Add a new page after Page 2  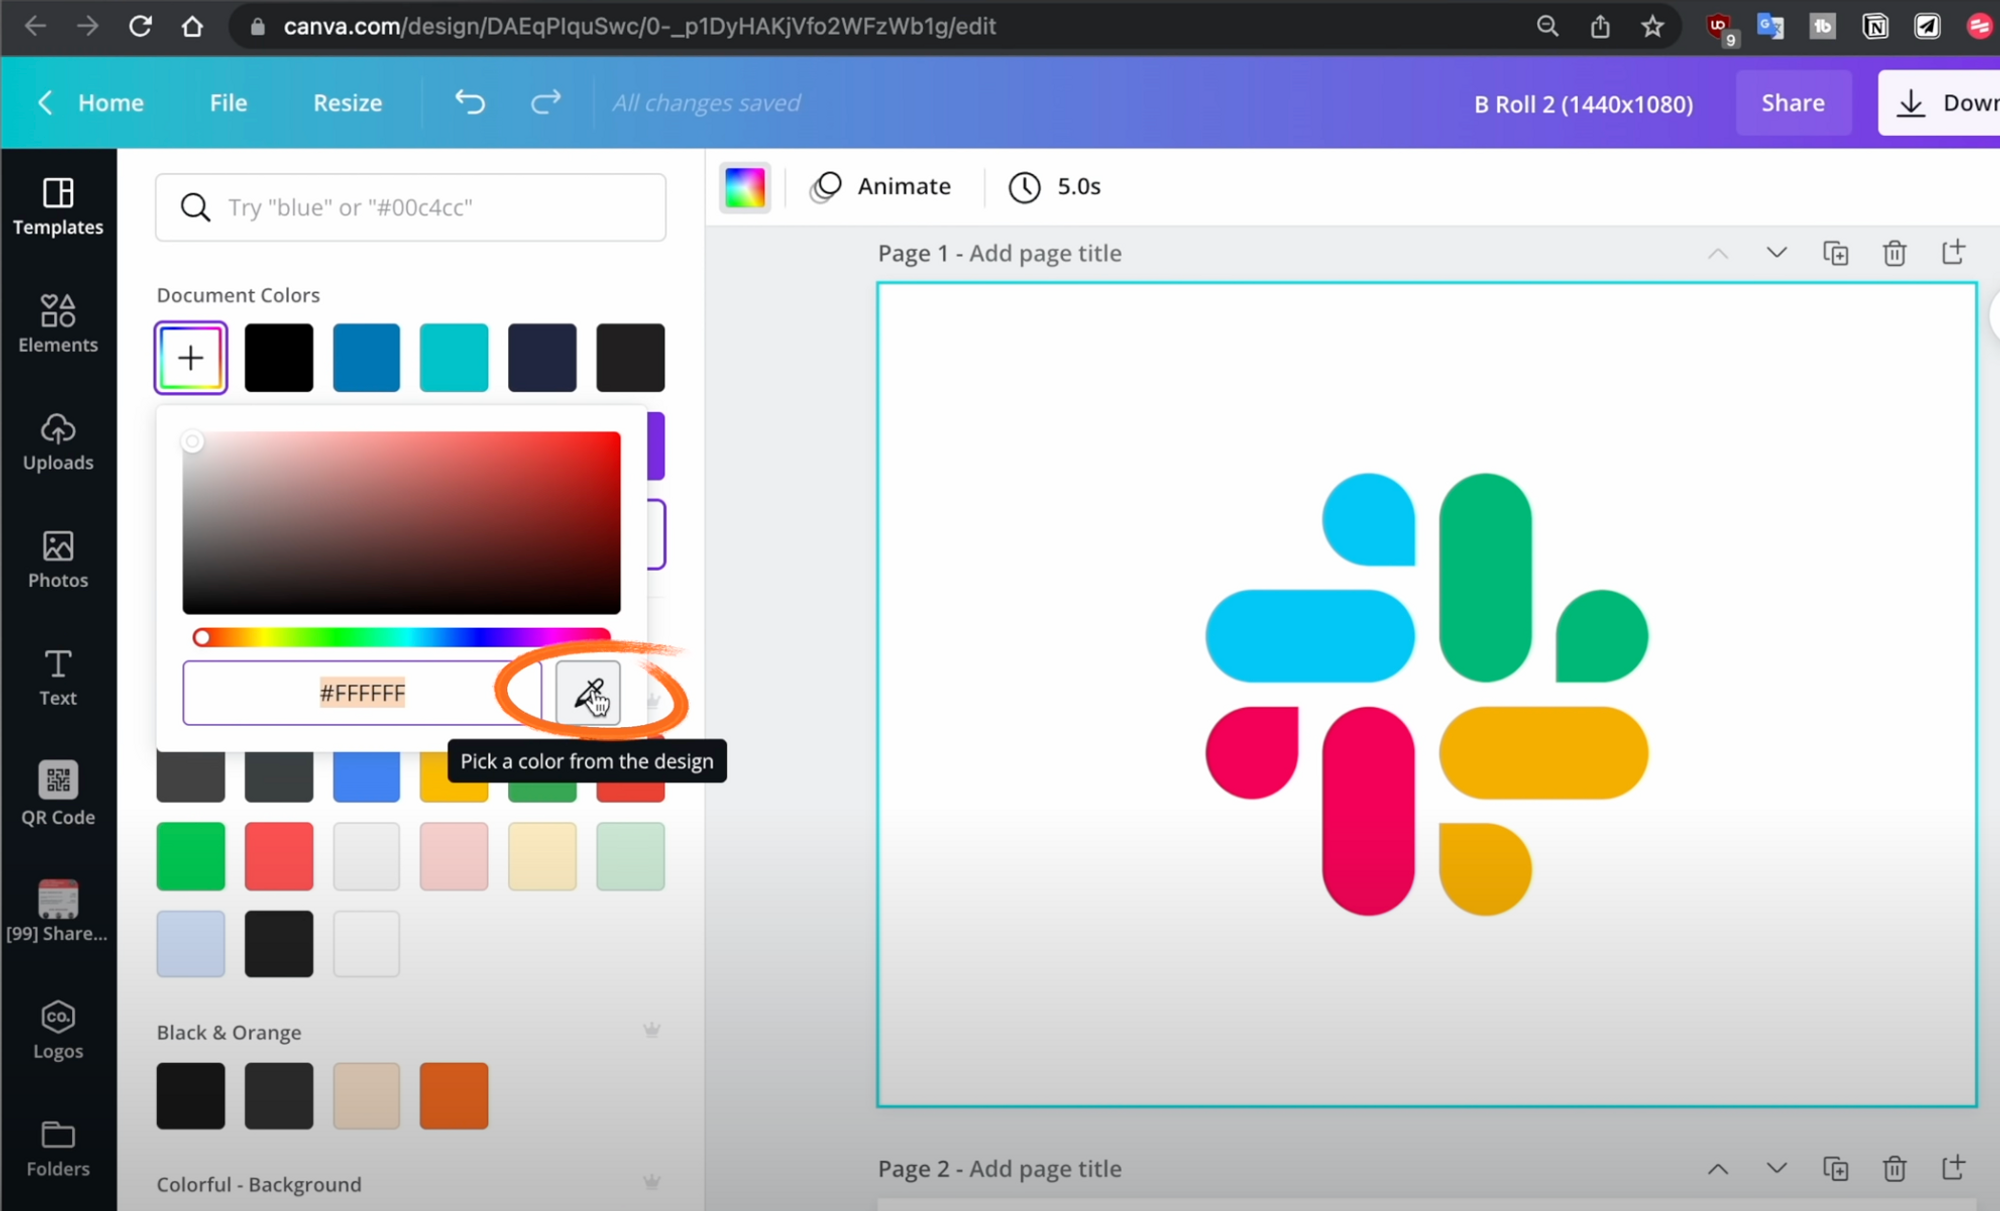tap(1953, 1167)
